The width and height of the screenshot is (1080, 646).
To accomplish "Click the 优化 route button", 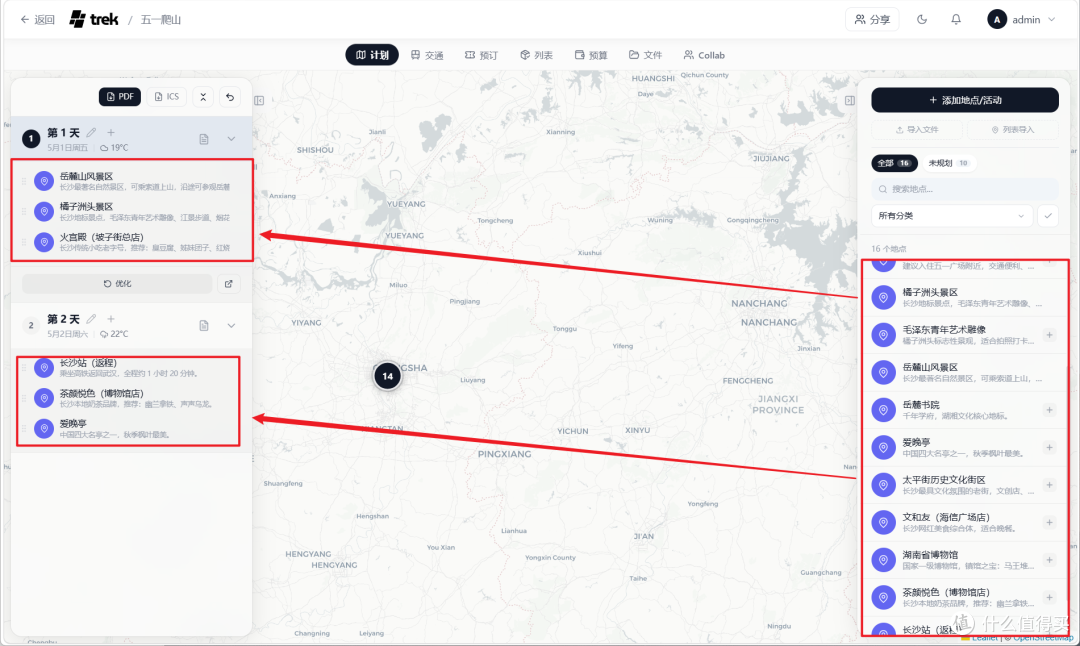I will (117, 284).
